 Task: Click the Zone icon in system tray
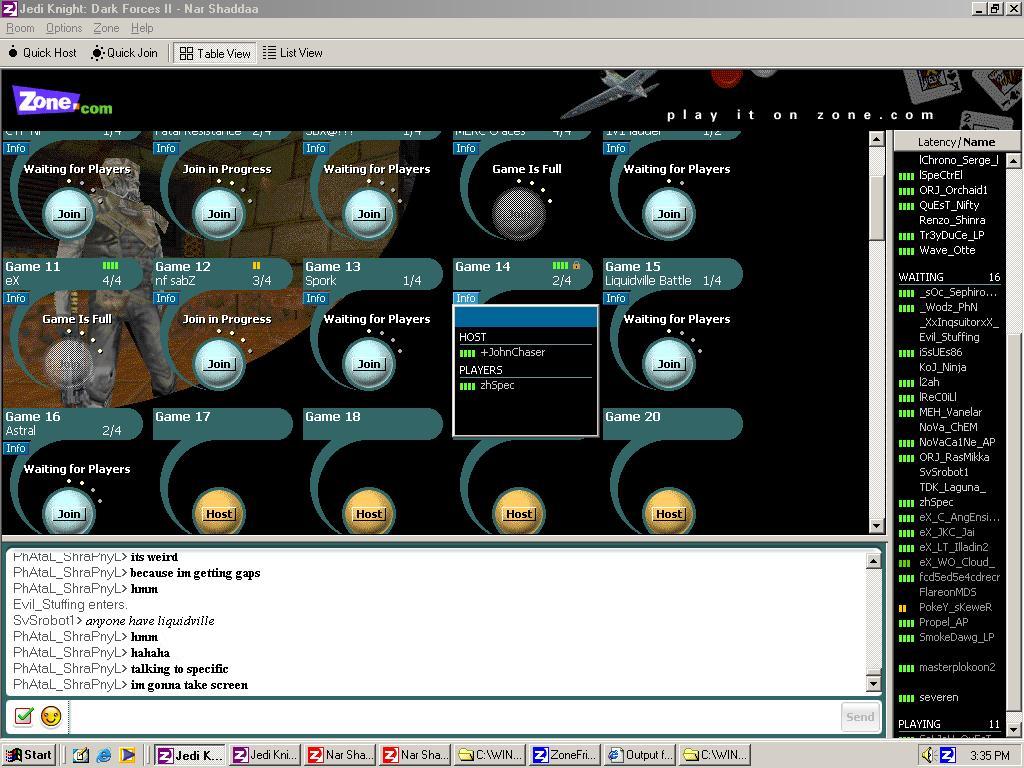(x=947, y=756)
